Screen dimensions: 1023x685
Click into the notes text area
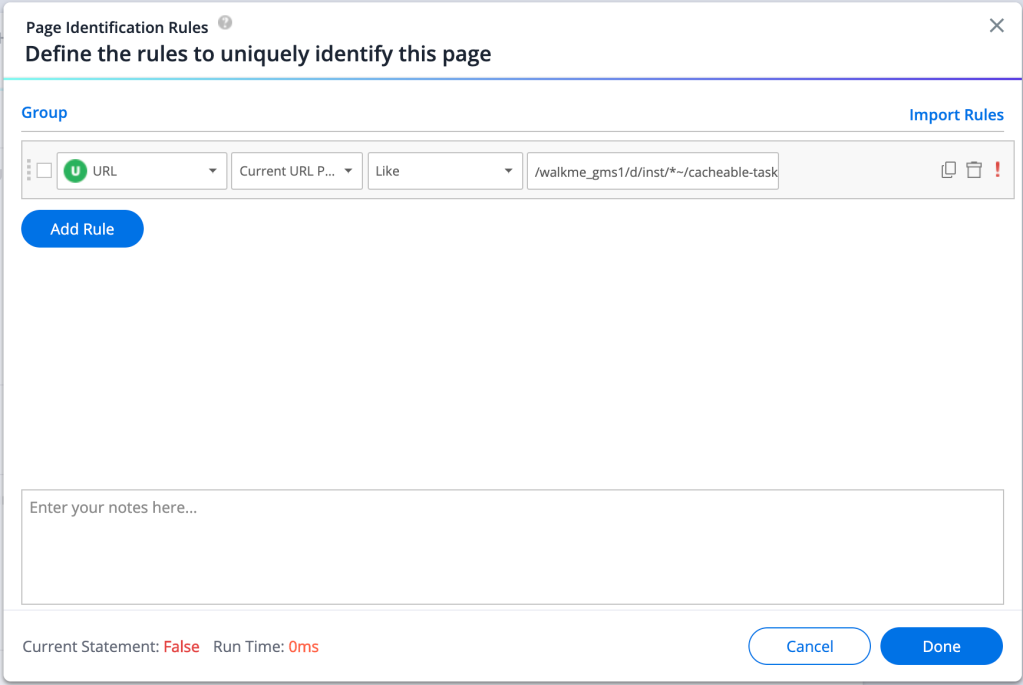pos(512,546)
